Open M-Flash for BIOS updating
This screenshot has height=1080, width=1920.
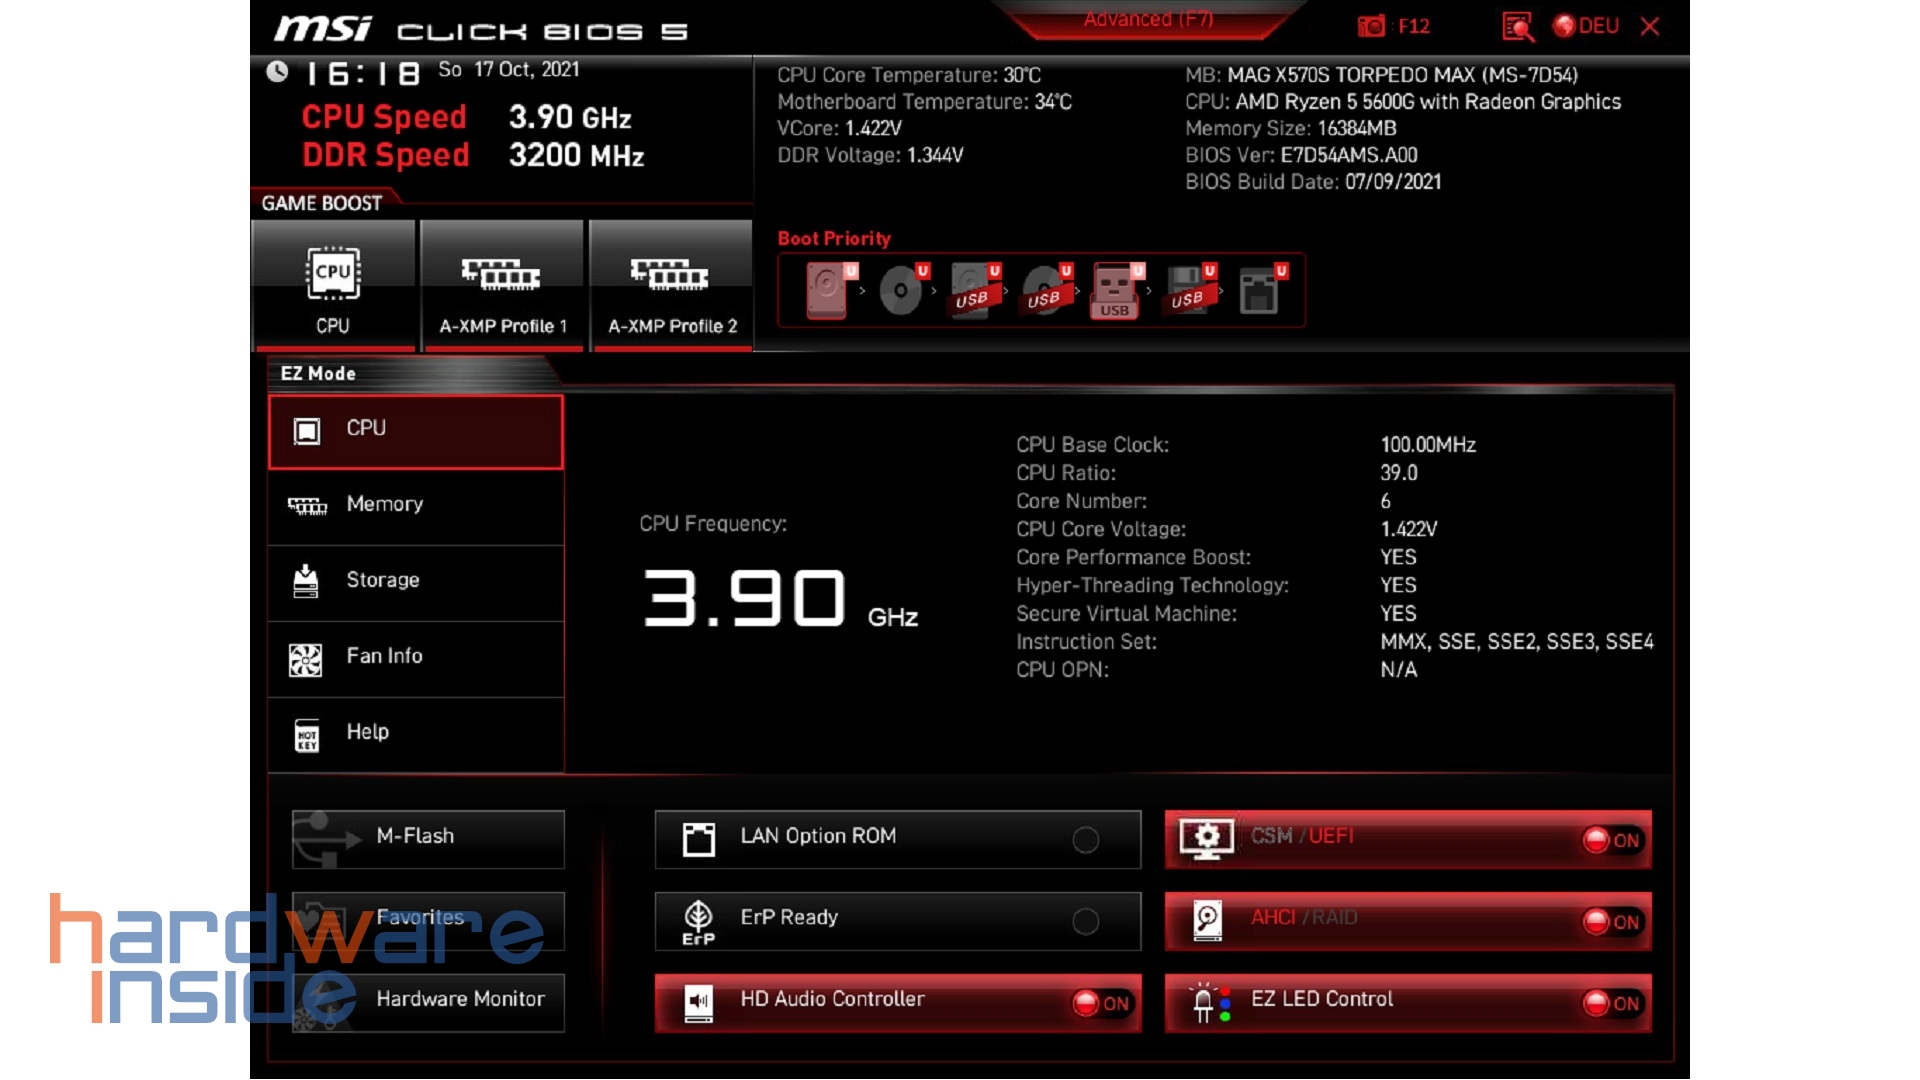click(427, 836)
